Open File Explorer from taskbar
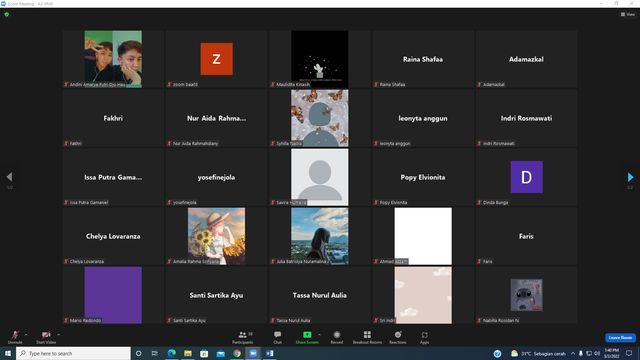This screenshot has height=360, width=640. (188, 353)
